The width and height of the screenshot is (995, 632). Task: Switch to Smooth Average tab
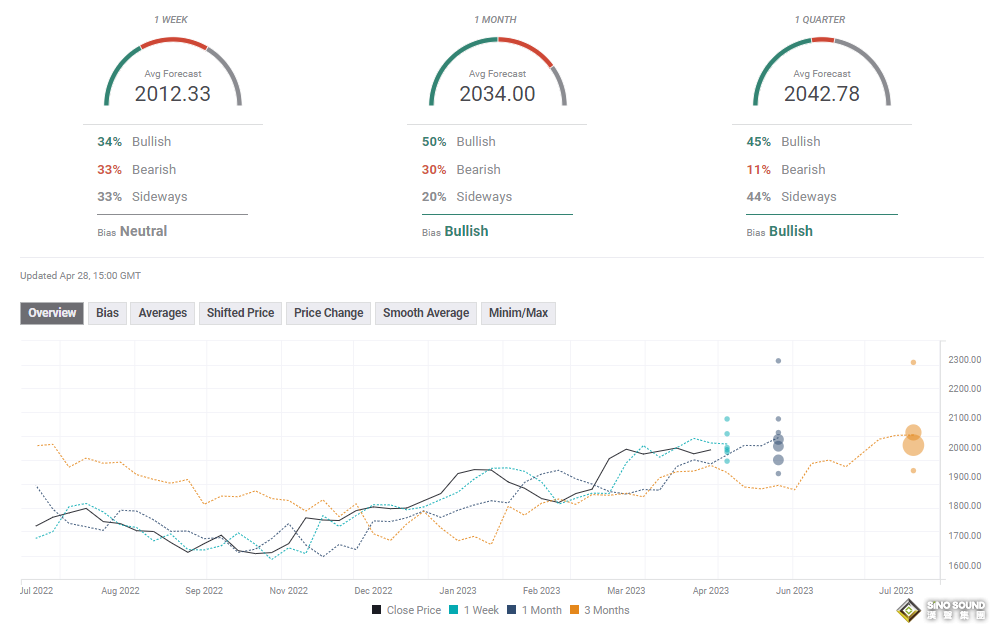point(426,313)
